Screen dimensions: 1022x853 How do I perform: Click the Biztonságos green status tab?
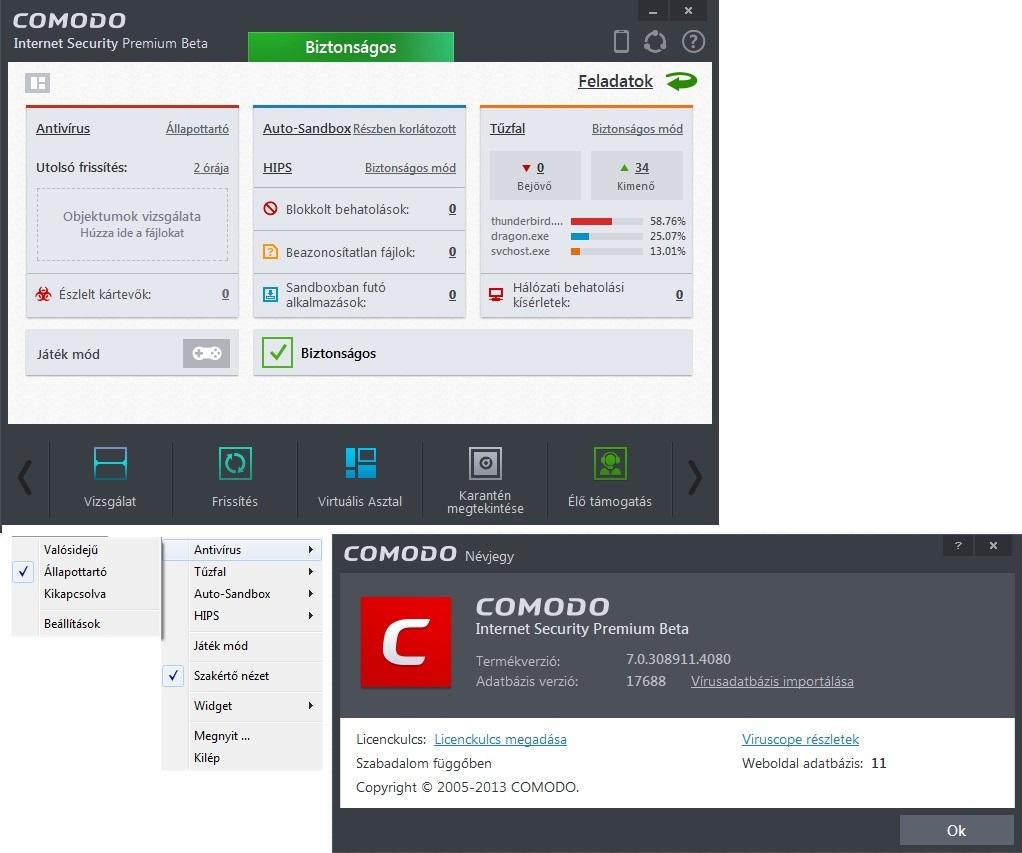pos(351,47)
